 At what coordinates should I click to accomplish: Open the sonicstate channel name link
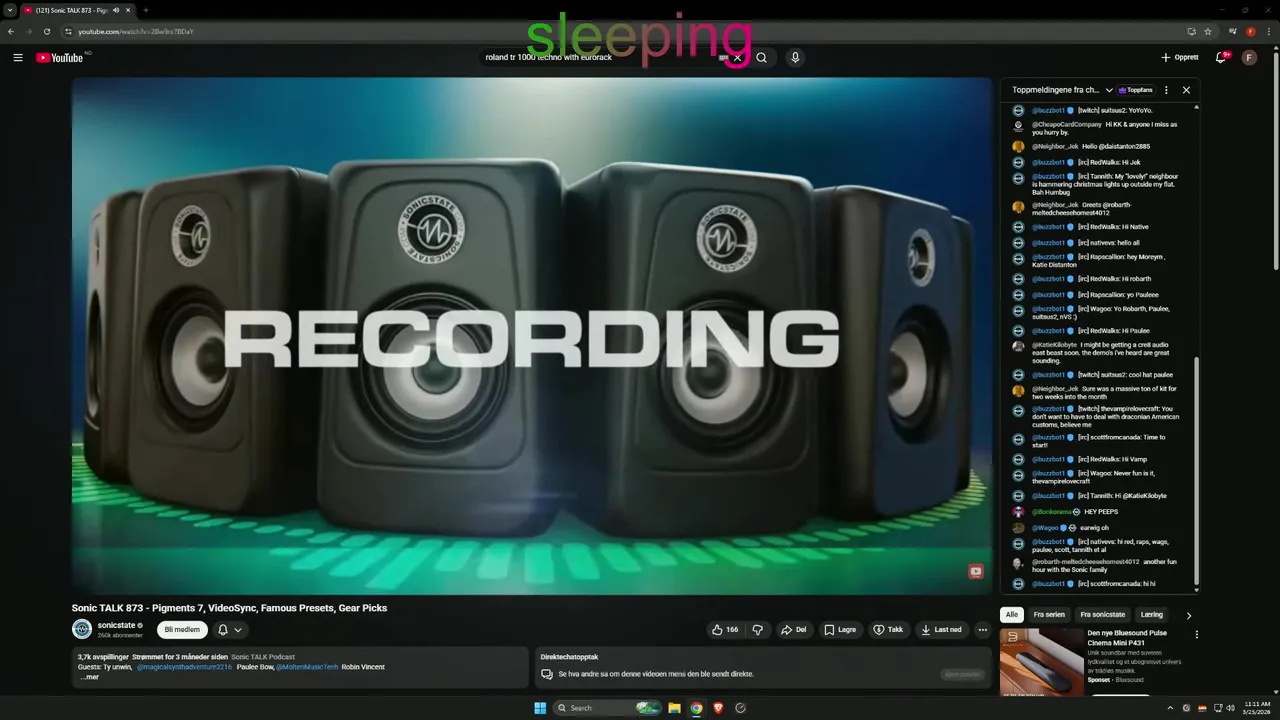[116, 625]
